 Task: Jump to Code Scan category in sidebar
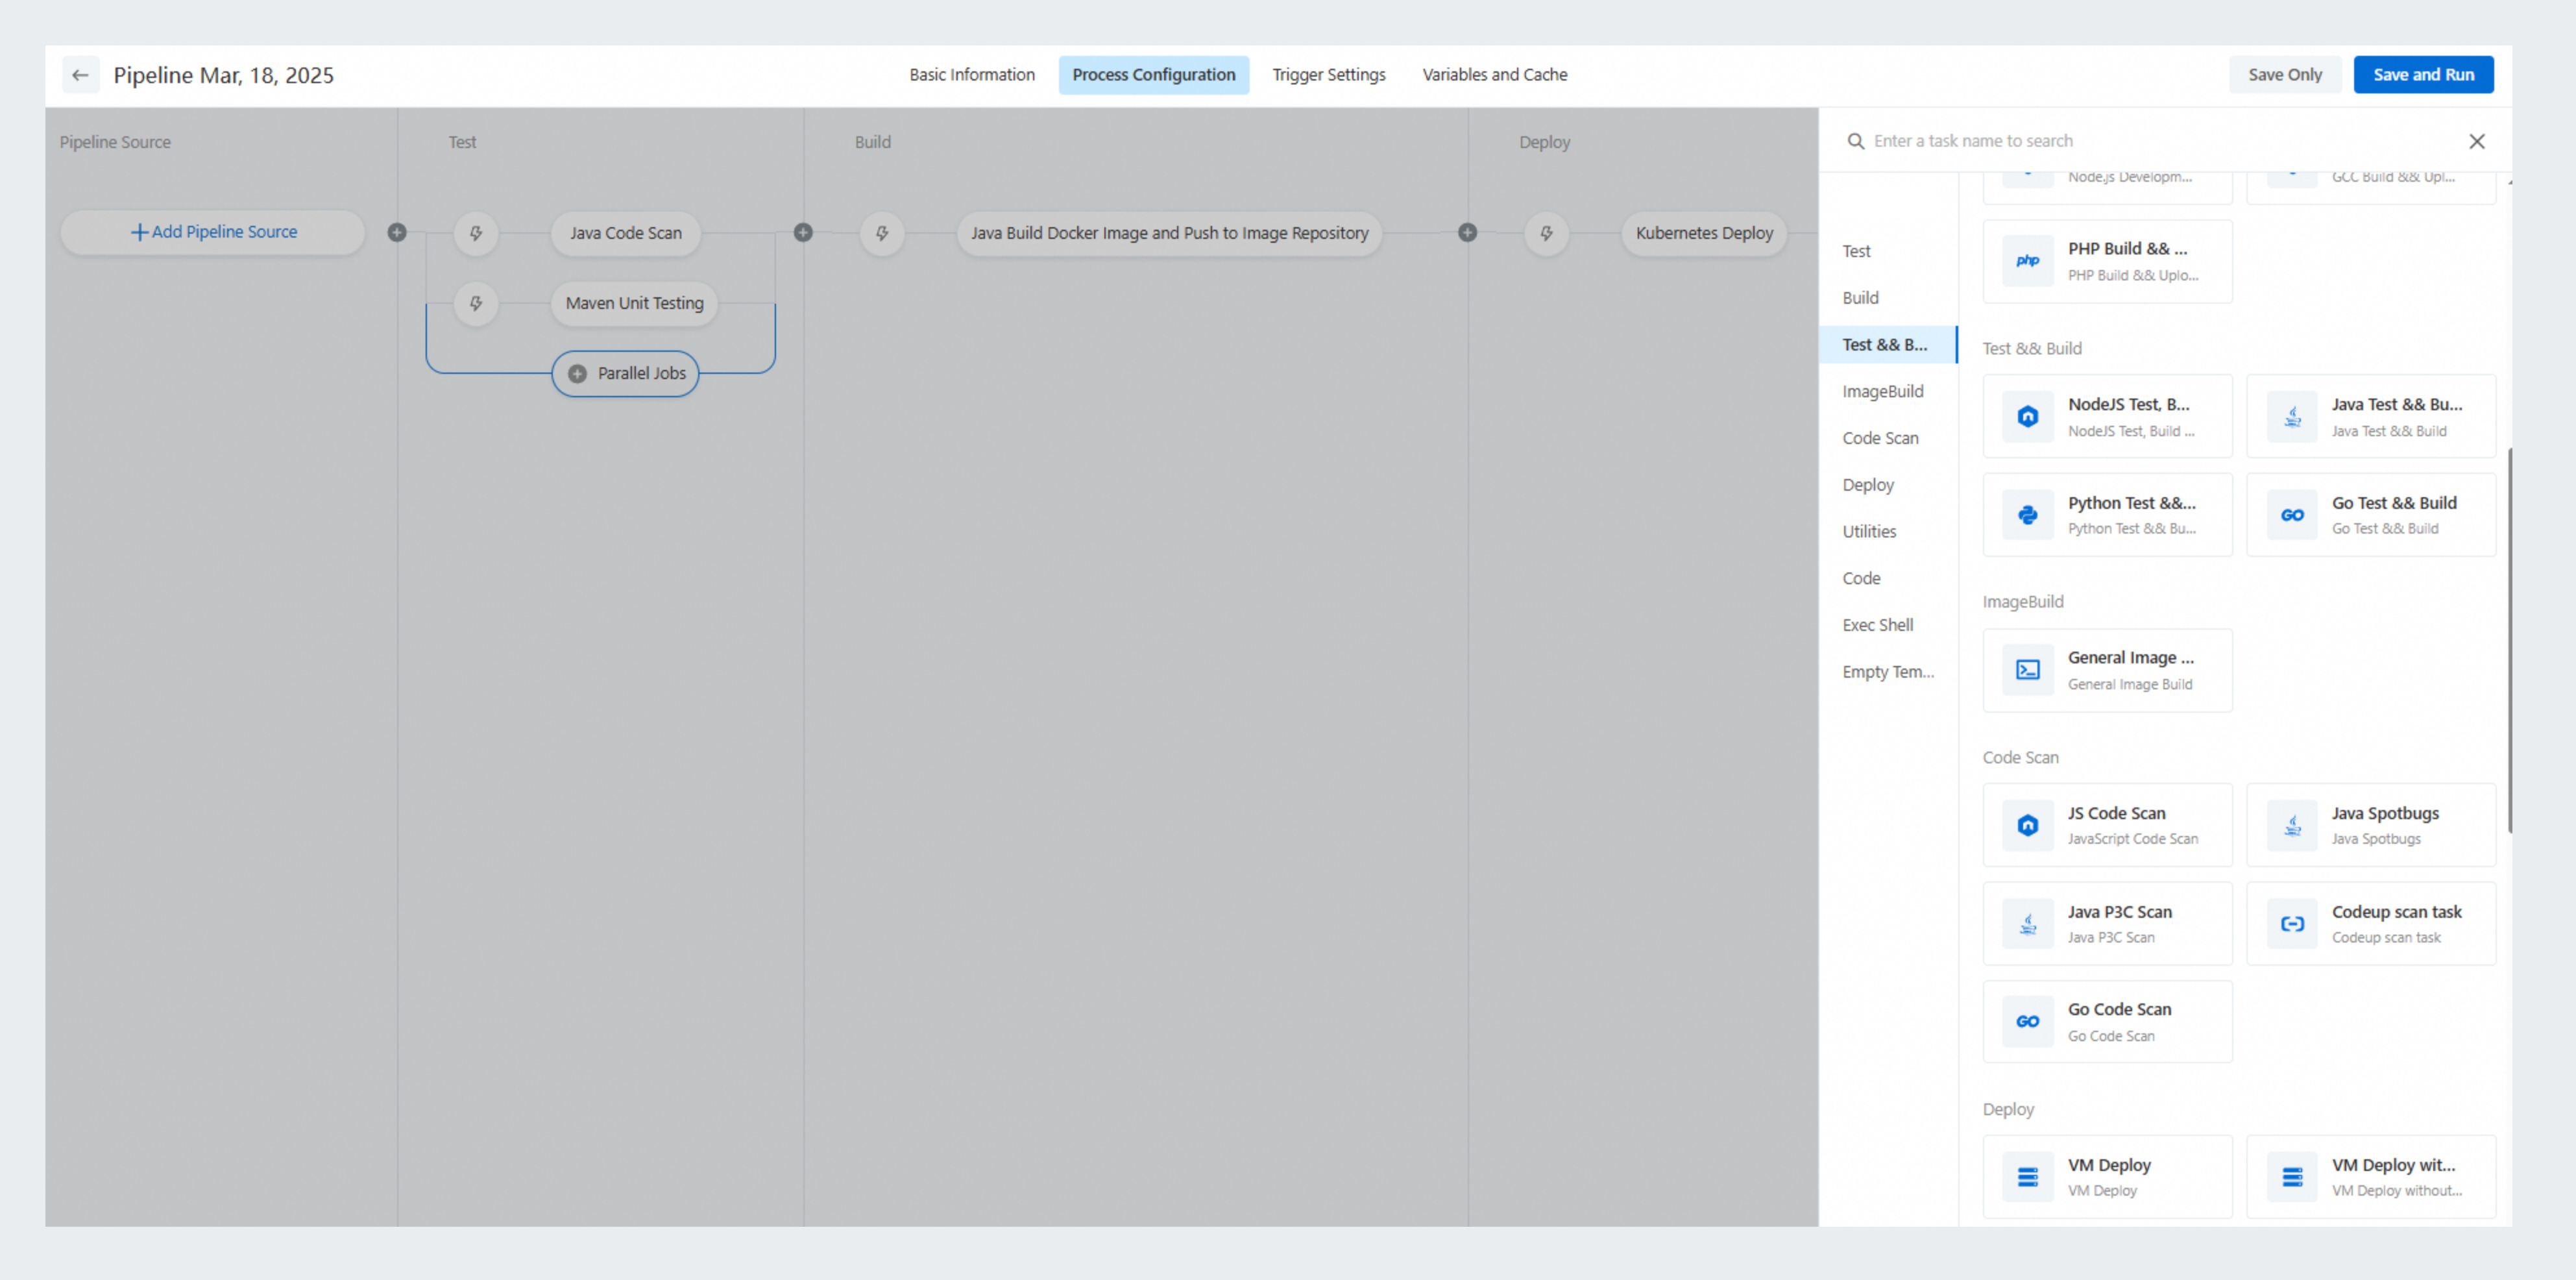1880,438
